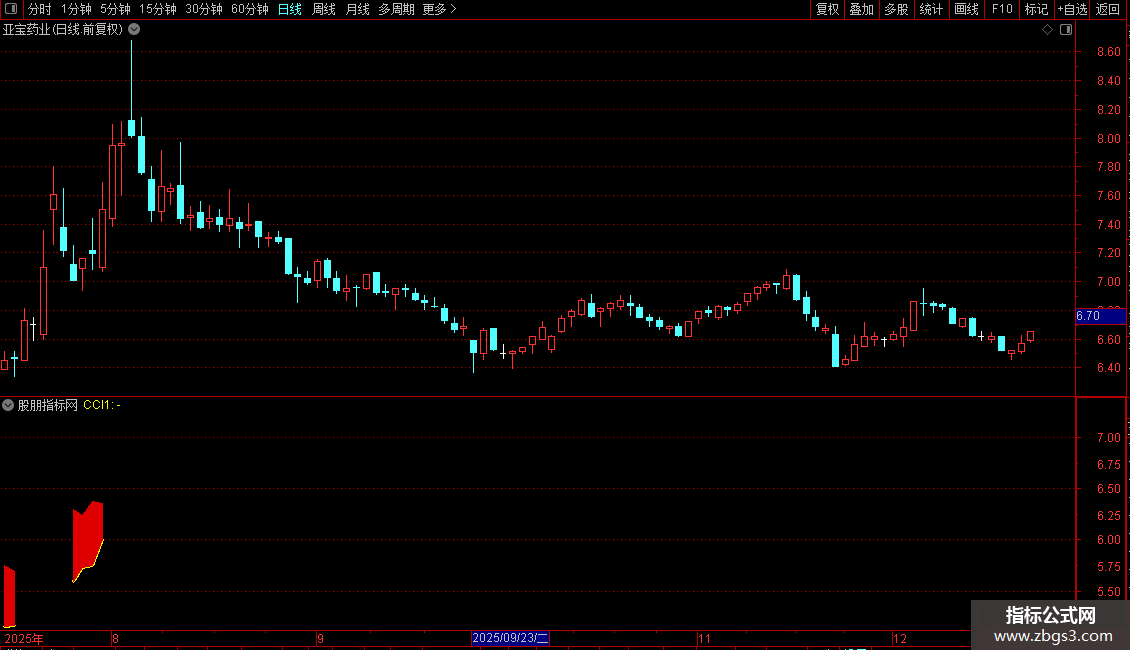Select the 5分钟 period tab
The image size is (1130, 650).
coord(115,9)
